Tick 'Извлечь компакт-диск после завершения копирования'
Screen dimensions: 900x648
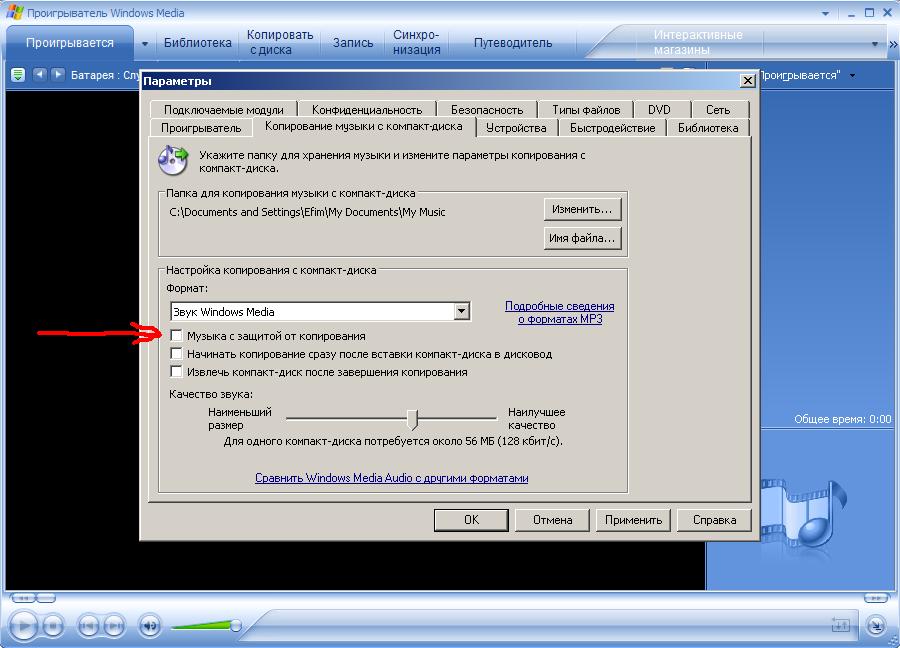pyautogui.click(x=177, y=372)
